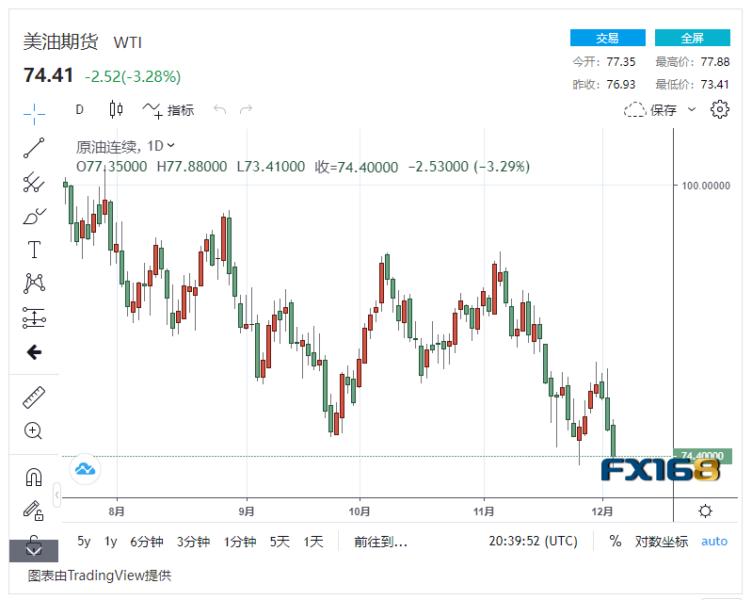This screenshot has height=600, width=752.
Task: Click the 20:39:52 (UTC) timezone selector
Action: point(533,541)
